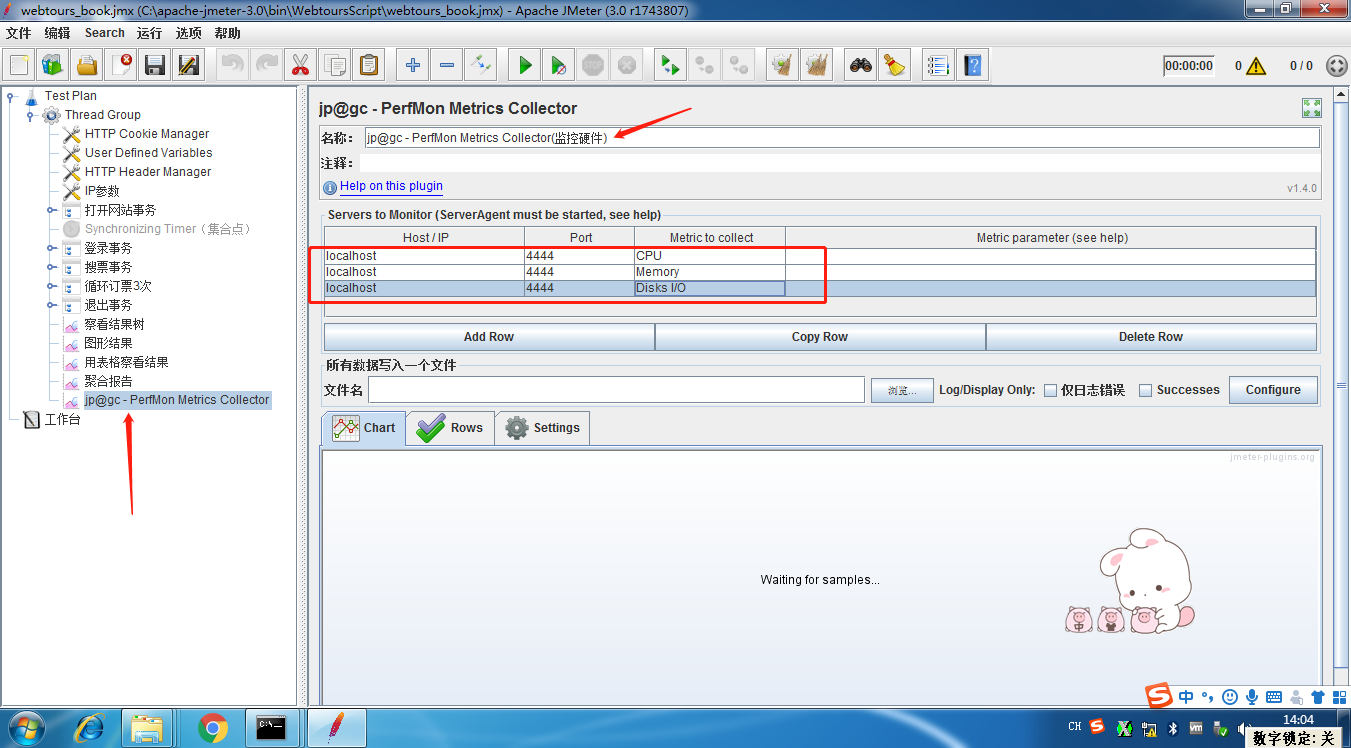Select User Defined Variables in tree
Viewport: 1351px width, 748px height.
148,153
